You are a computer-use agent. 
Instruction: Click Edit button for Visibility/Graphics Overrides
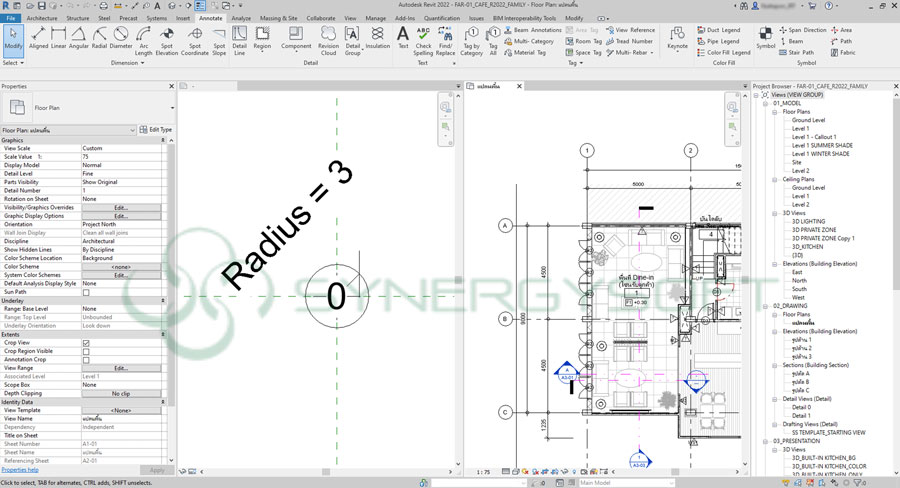pyautogui.click(x=121, y=208)
